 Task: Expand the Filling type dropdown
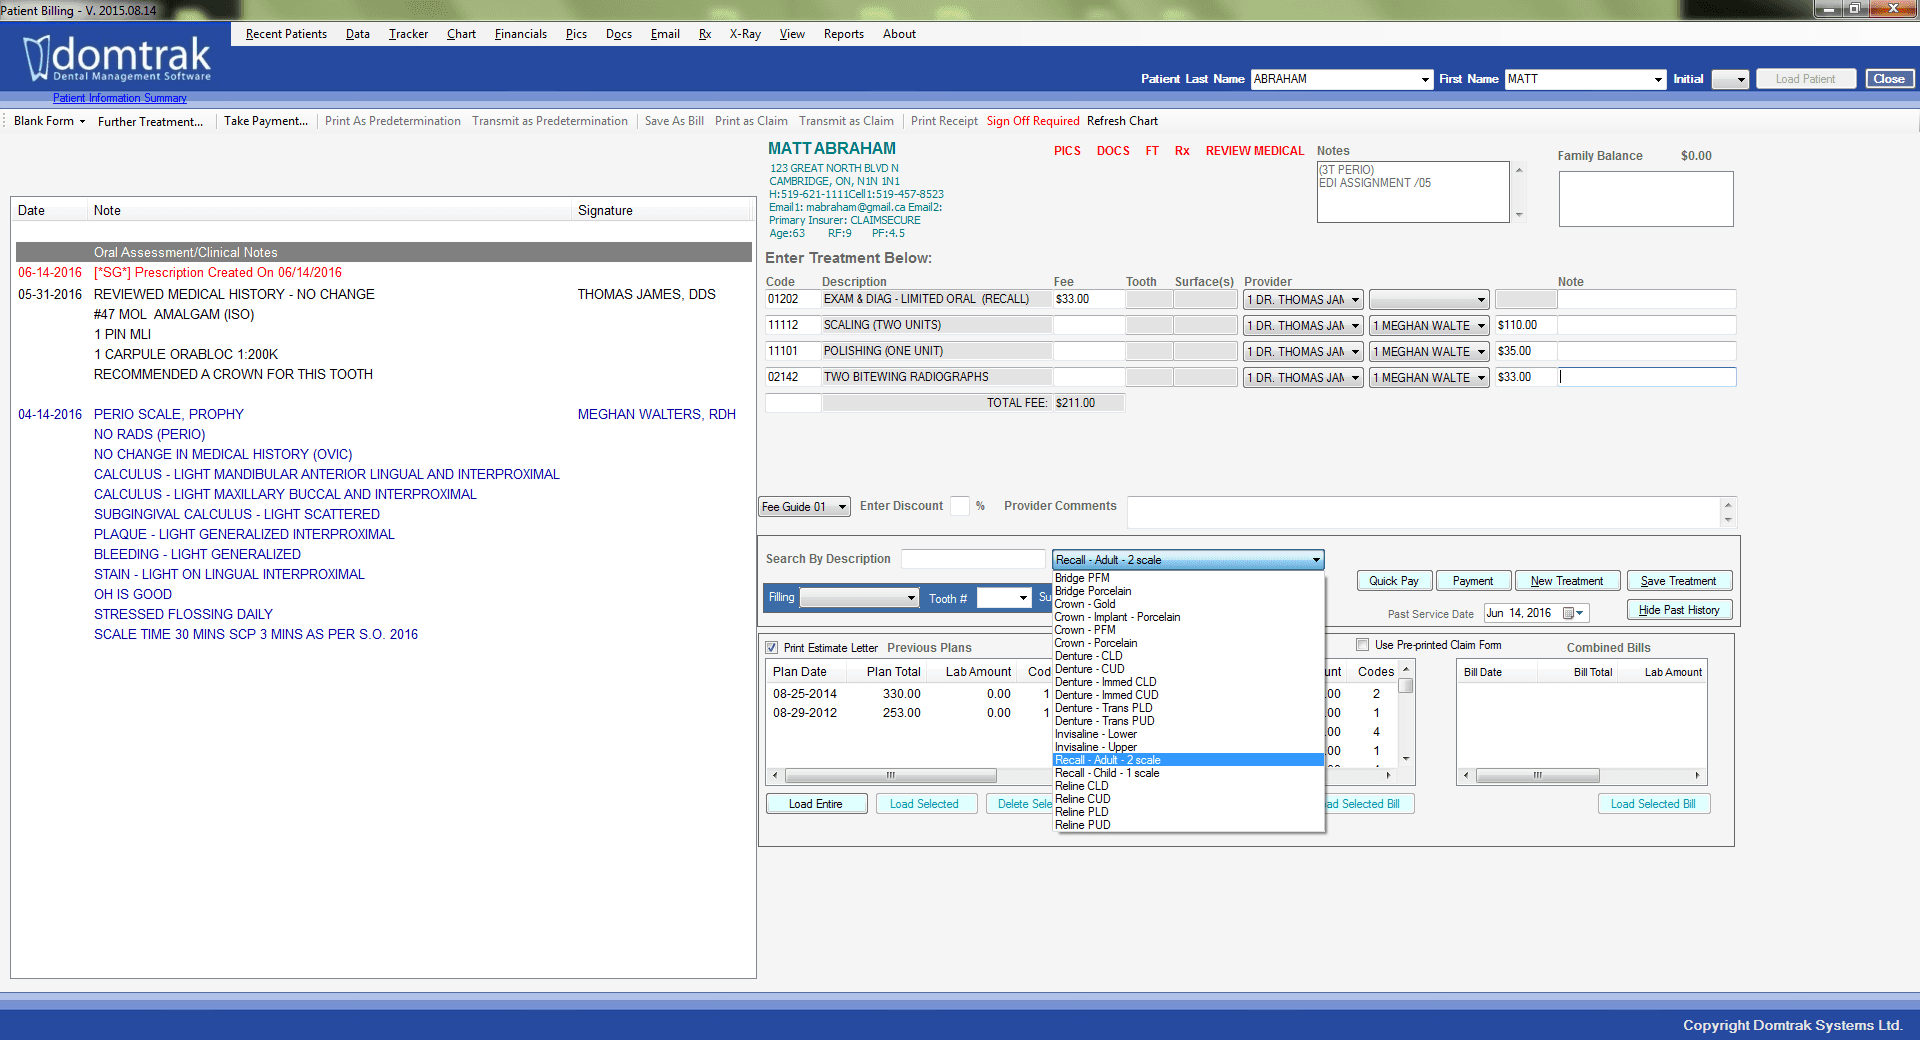coord(911,598)
